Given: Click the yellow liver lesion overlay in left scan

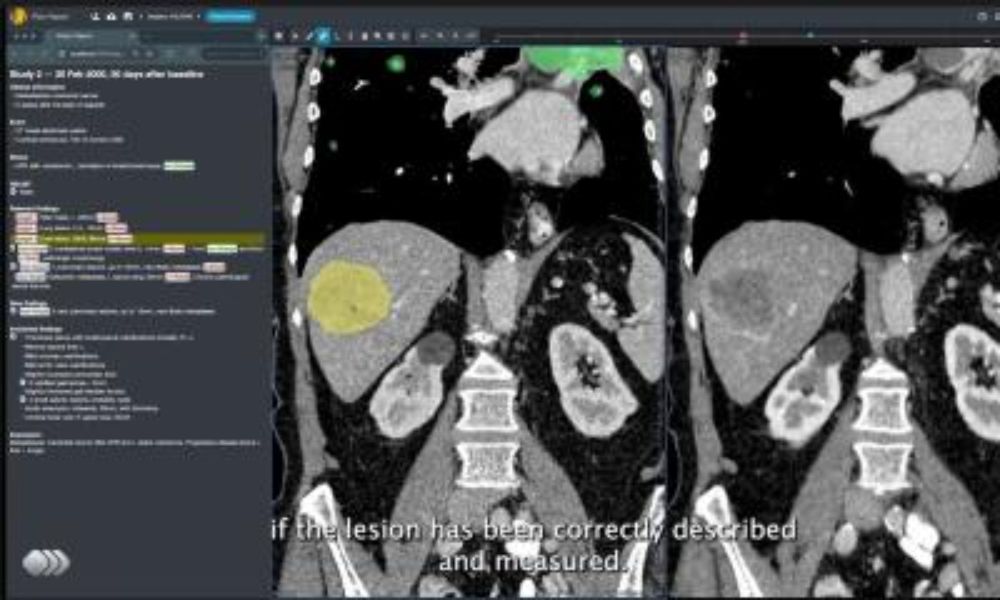Looking at the screenshot, I should click(x=349, y=297).
